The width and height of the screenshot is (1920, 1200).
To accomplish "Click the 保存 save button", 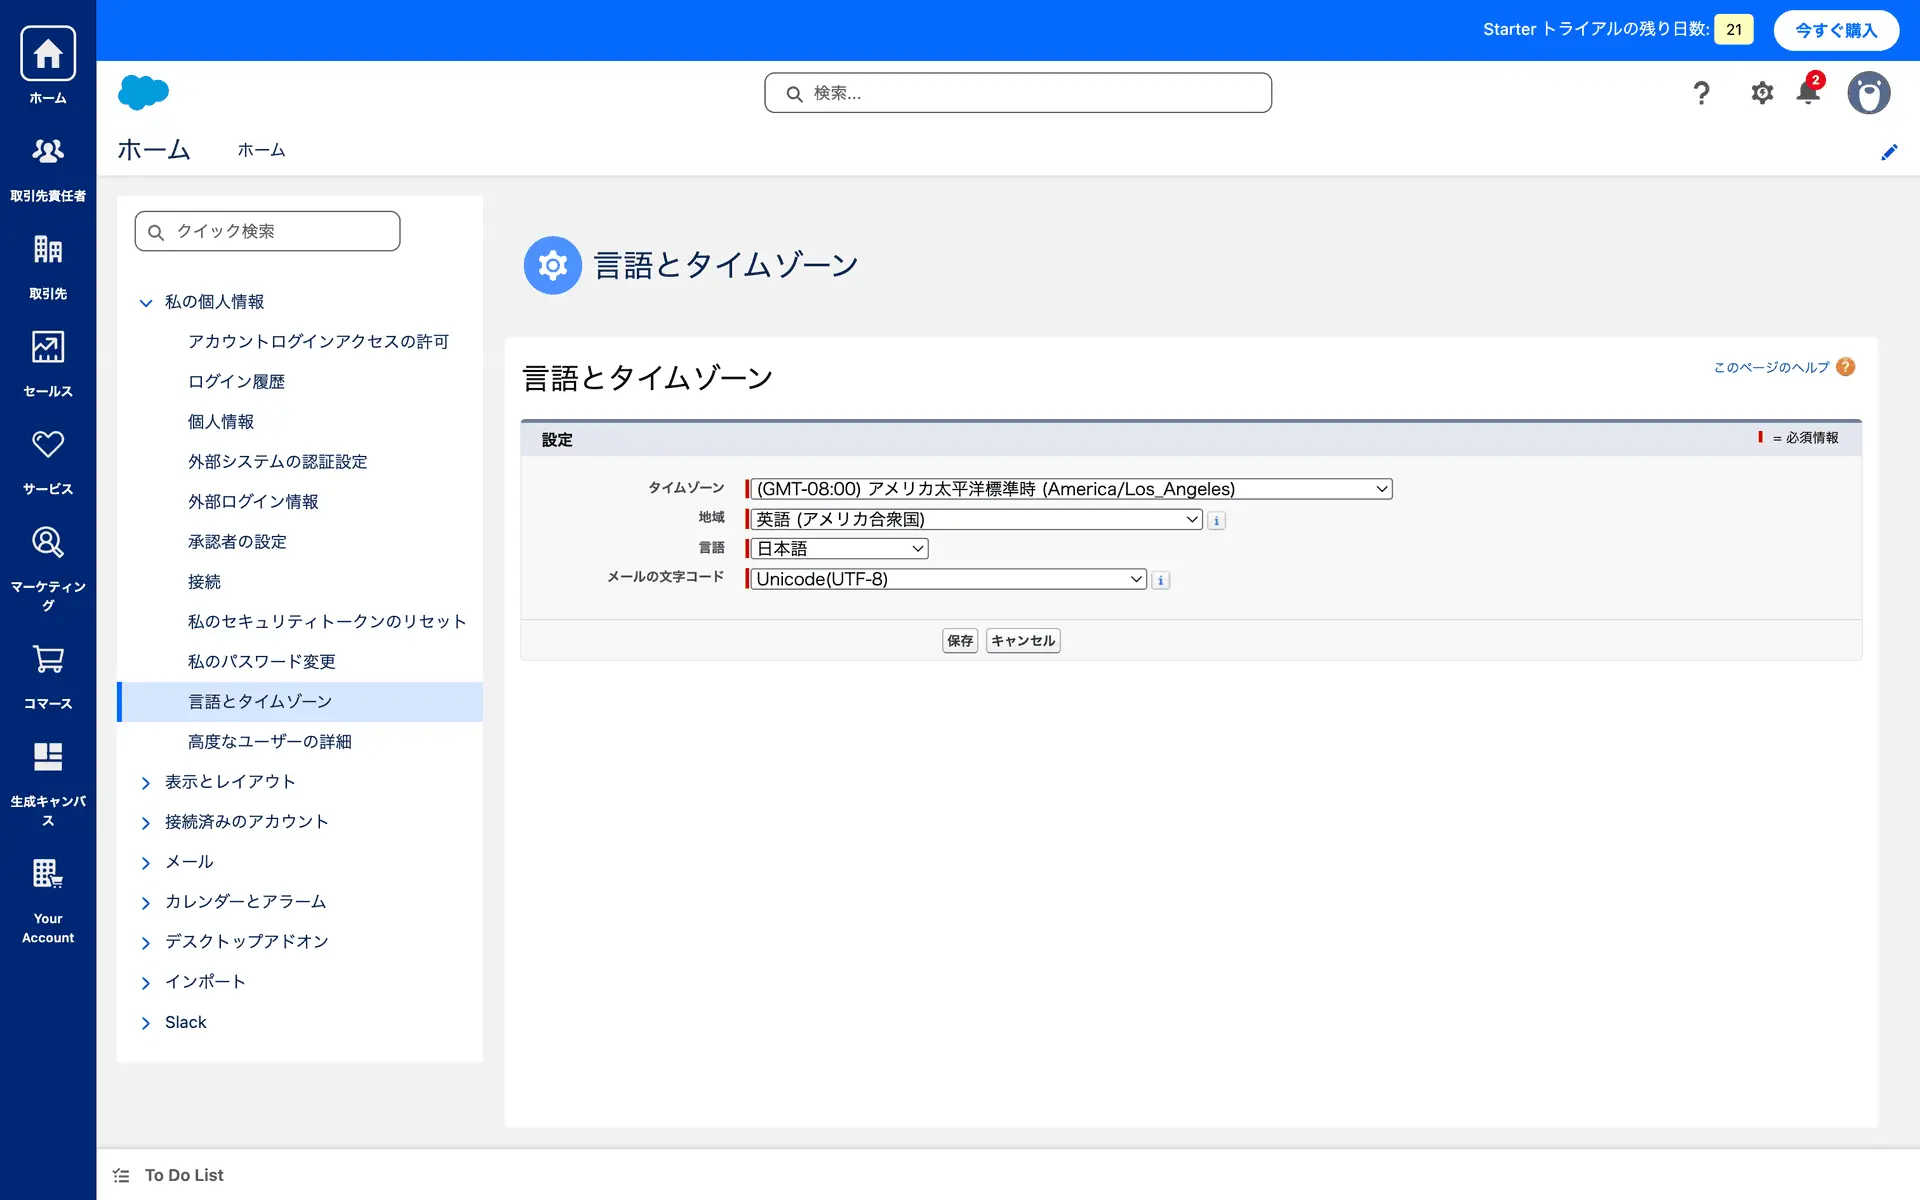I will point(959,641).
